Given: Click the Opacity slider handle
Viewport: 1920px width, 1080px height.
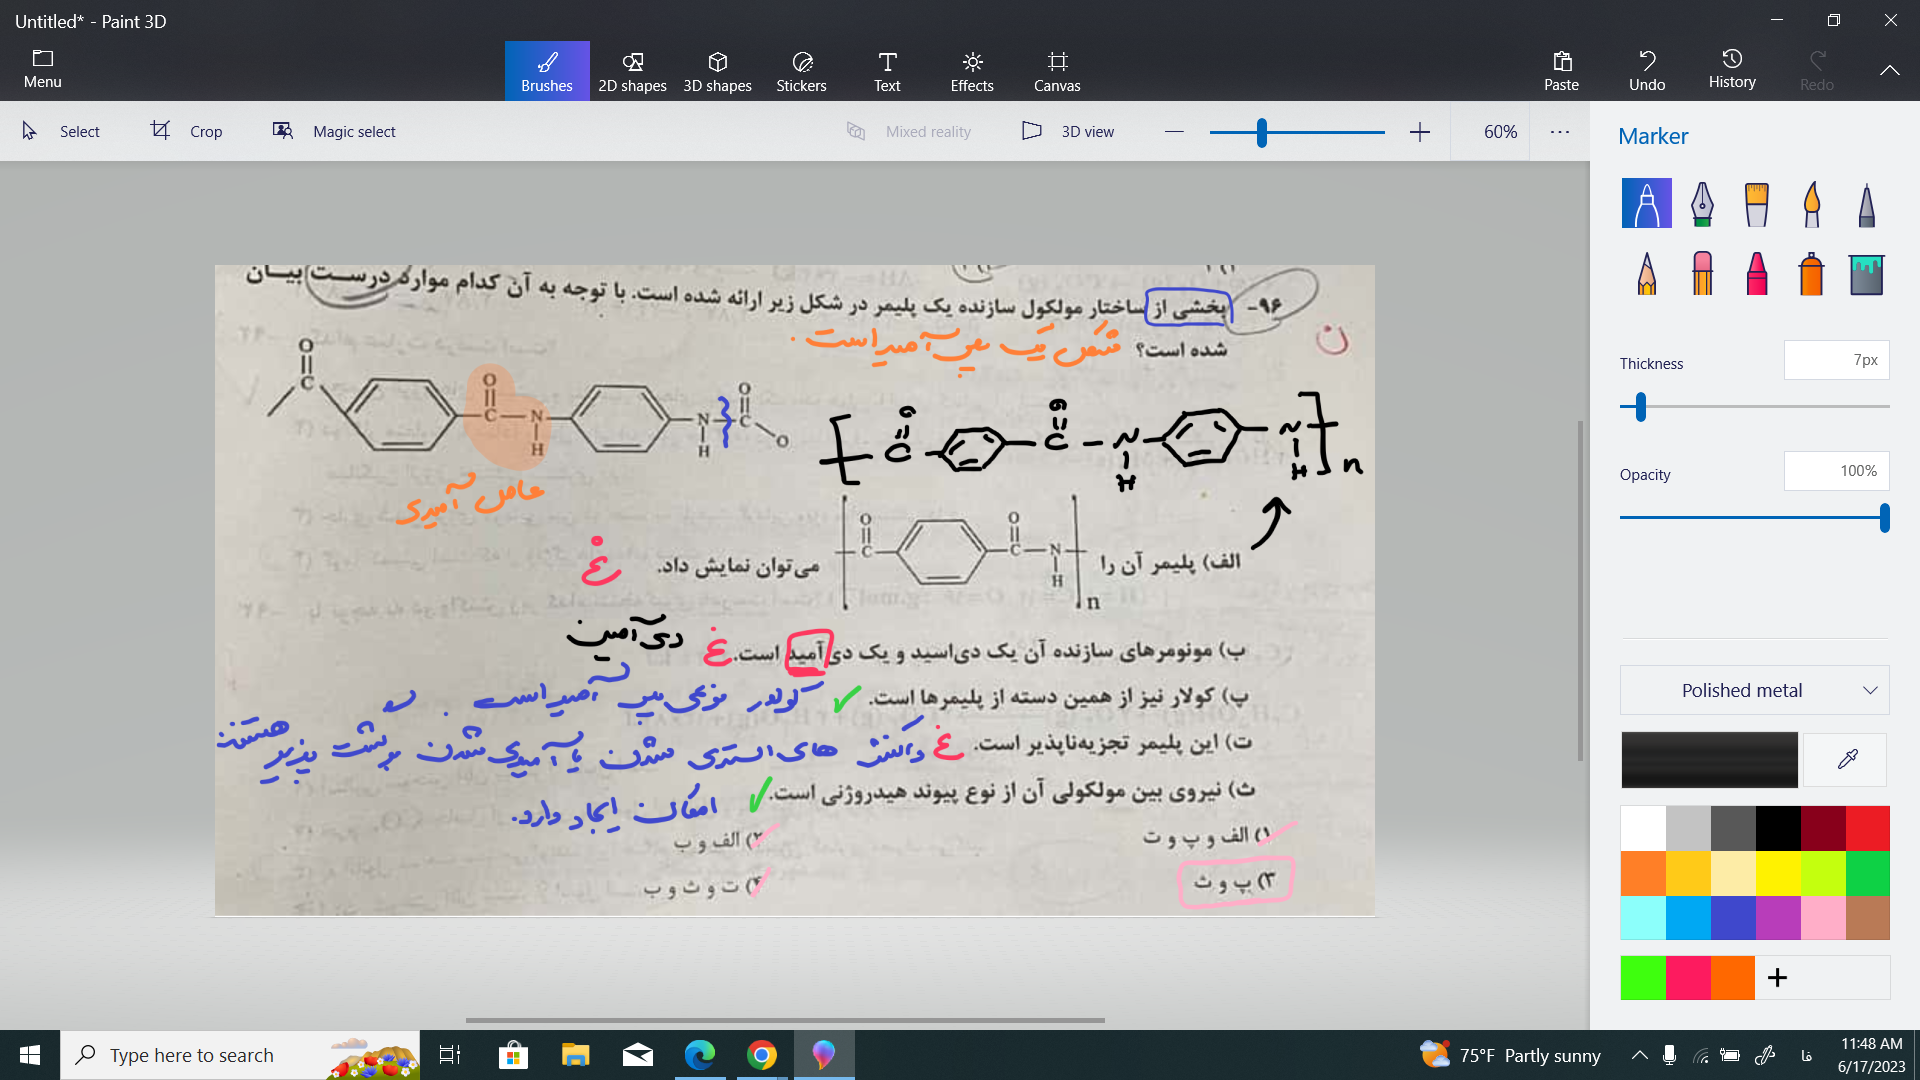Looking at the screenshot, I should coord(1884,518).
